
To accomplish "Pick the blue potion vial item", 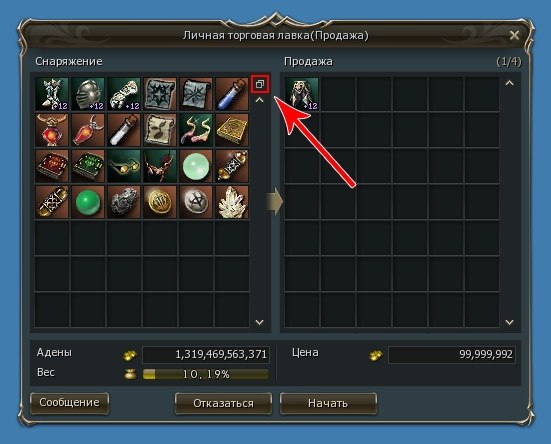I will tap(232, 94).
